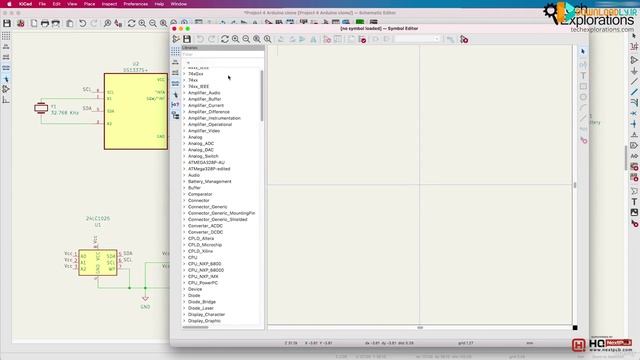Switch units to millimeters in Symbol Editor

[175, 83]
